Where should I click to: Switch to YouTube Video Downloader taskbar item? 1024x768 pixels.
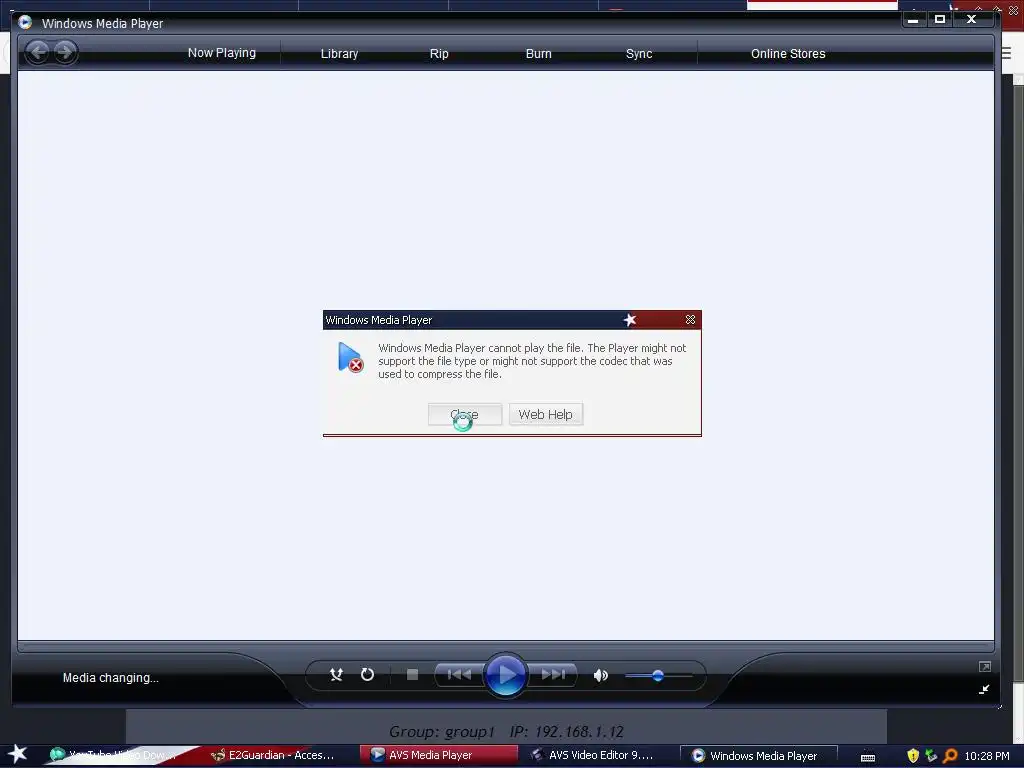click(114, 755)
